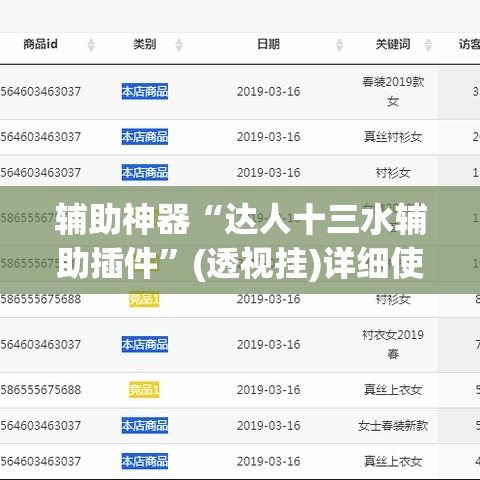Click id 564603463037 in 真丝衬衫女 row
This screenshot has height=480, width=480.
coord(40,137)
